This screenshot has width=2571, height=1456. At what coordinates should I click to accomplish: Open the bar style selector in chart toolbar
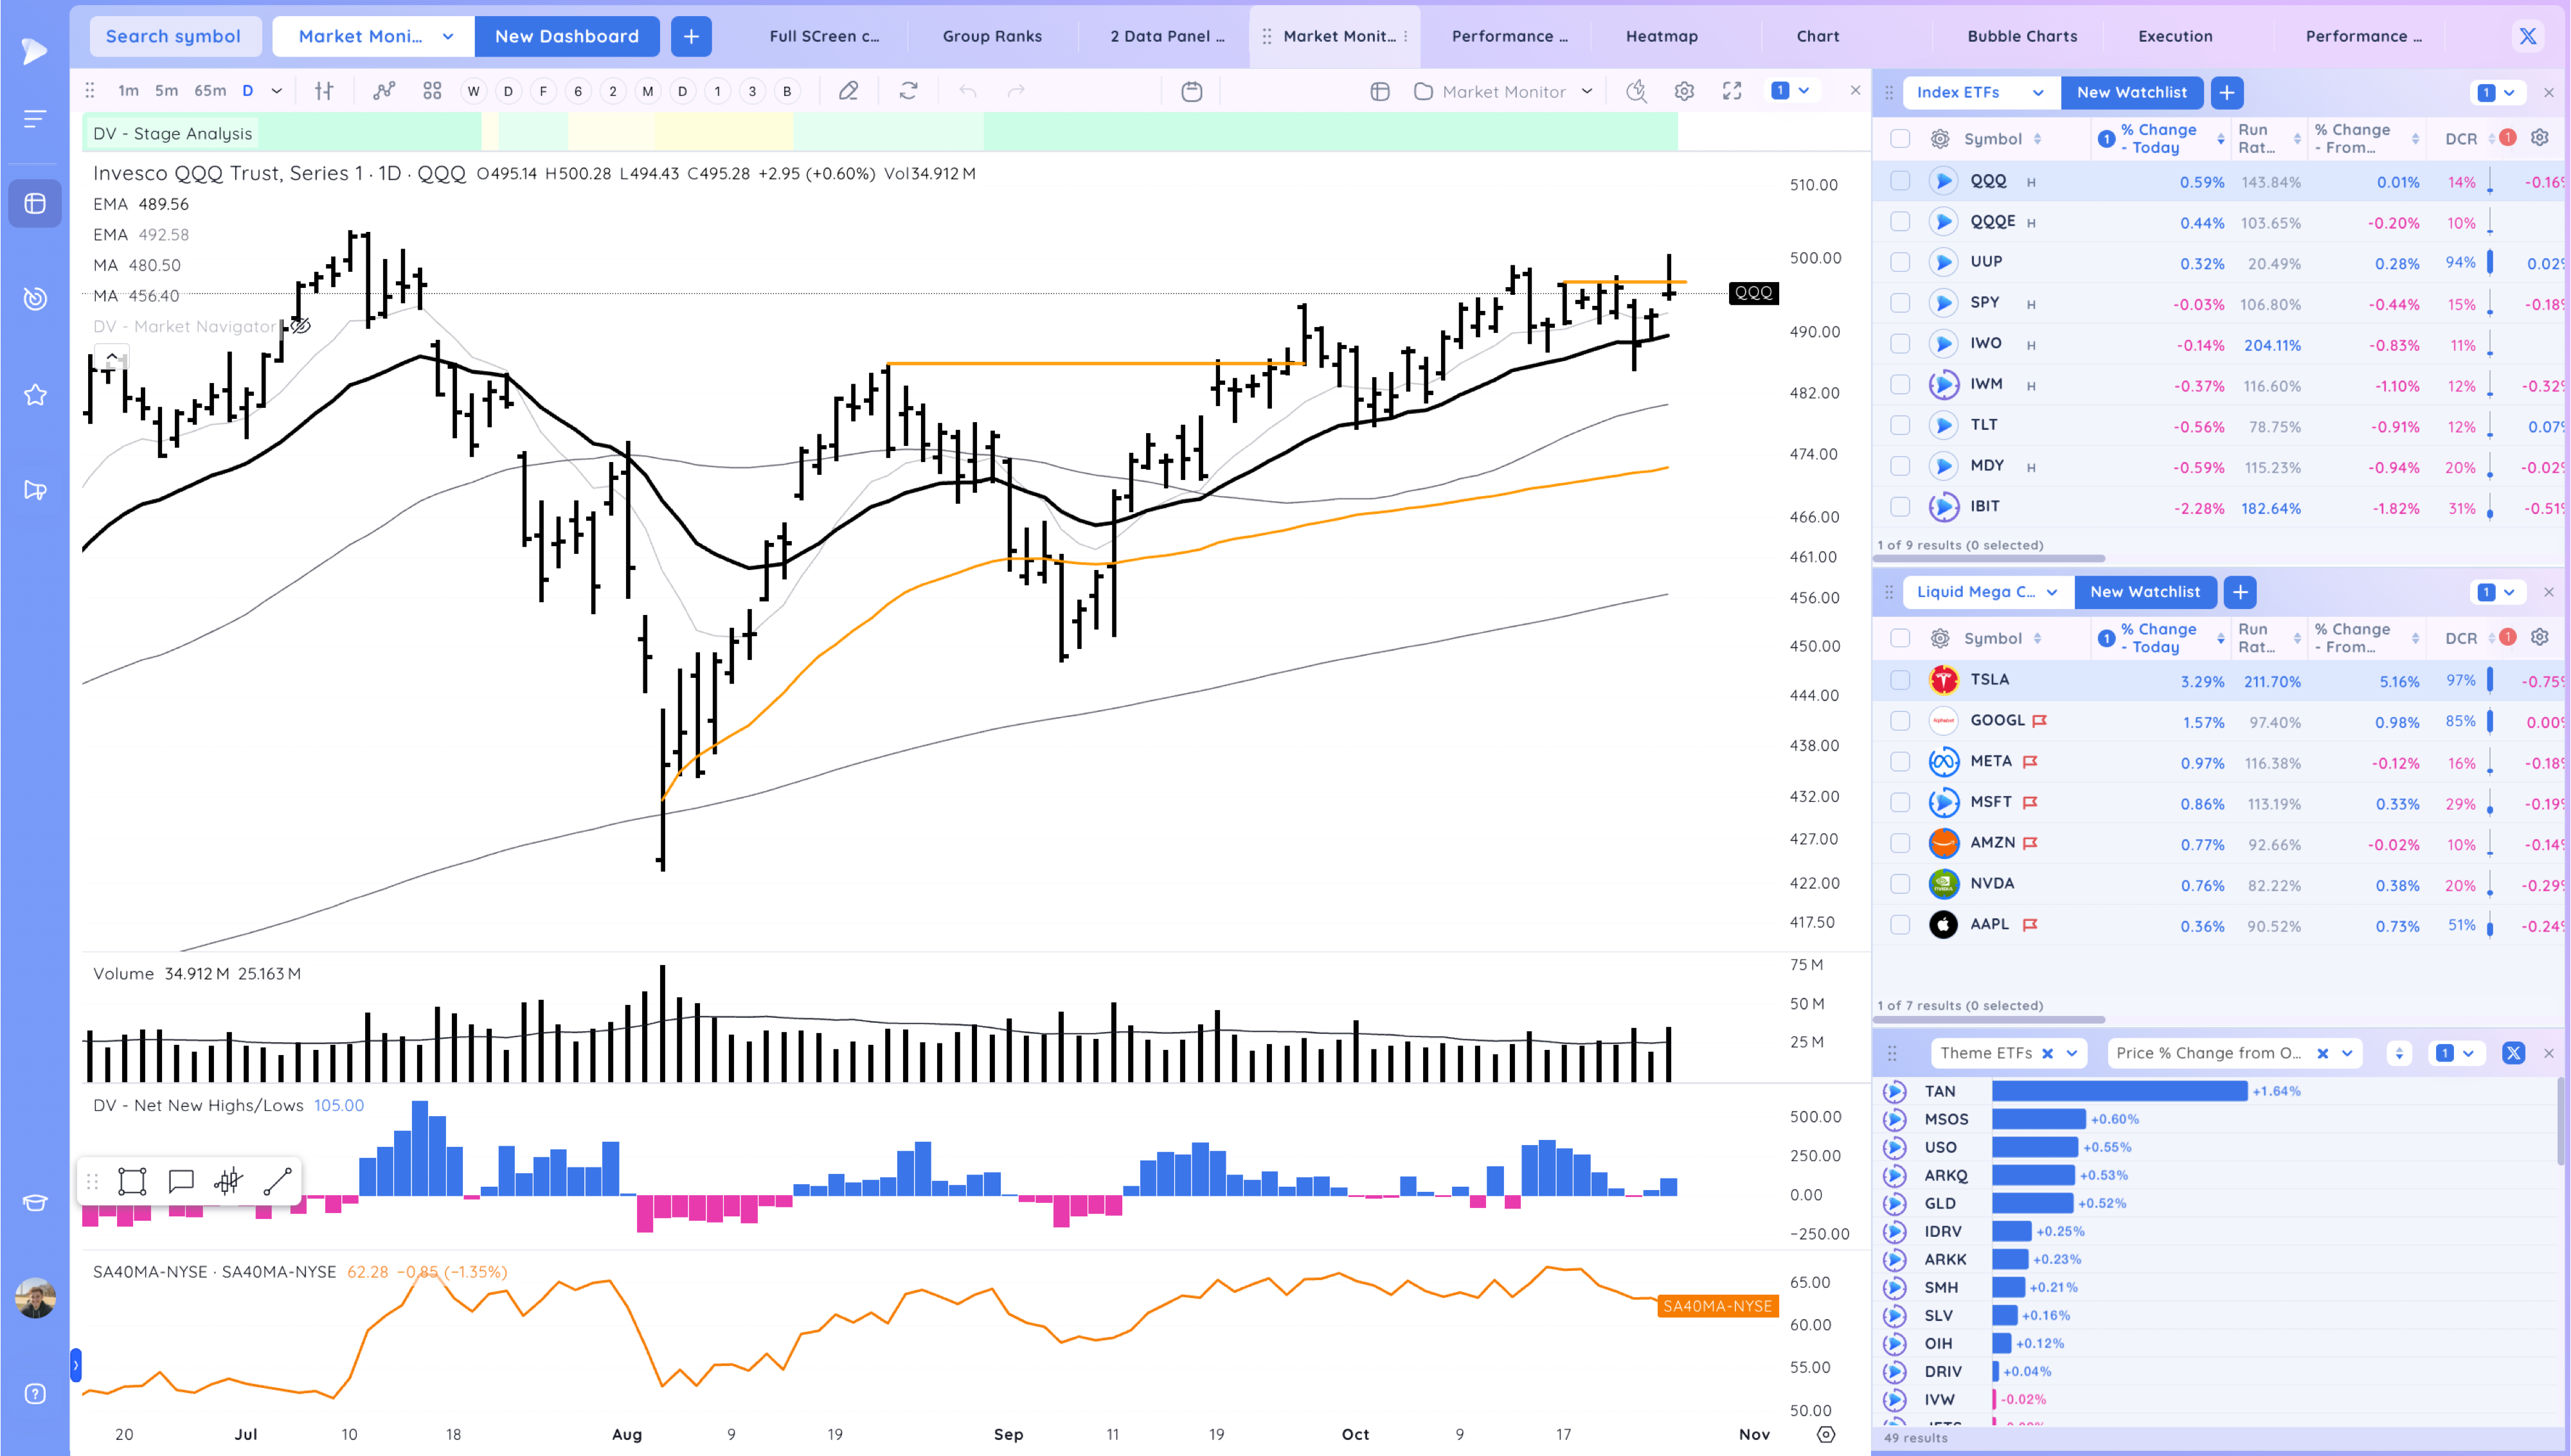324,91
